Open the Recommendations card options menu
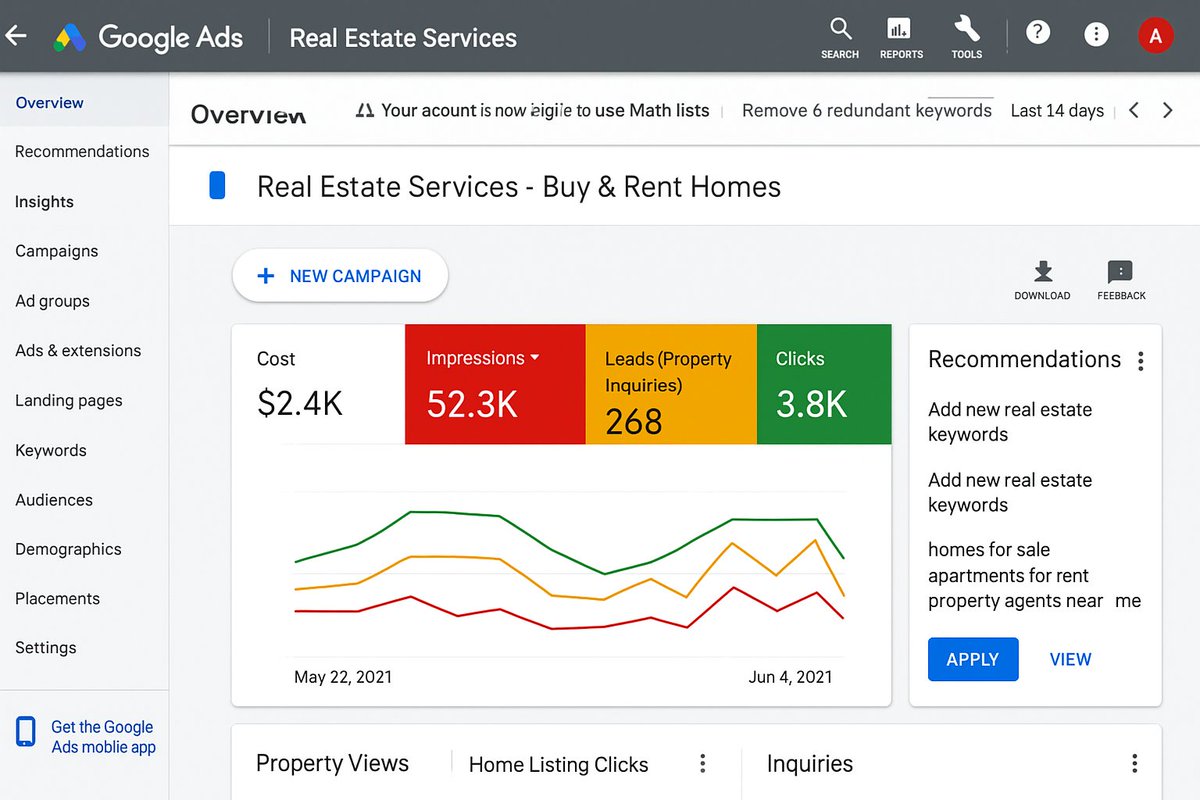This screenshot has width=1200, height=800. pyautogui.click(x=1141, y=361)
